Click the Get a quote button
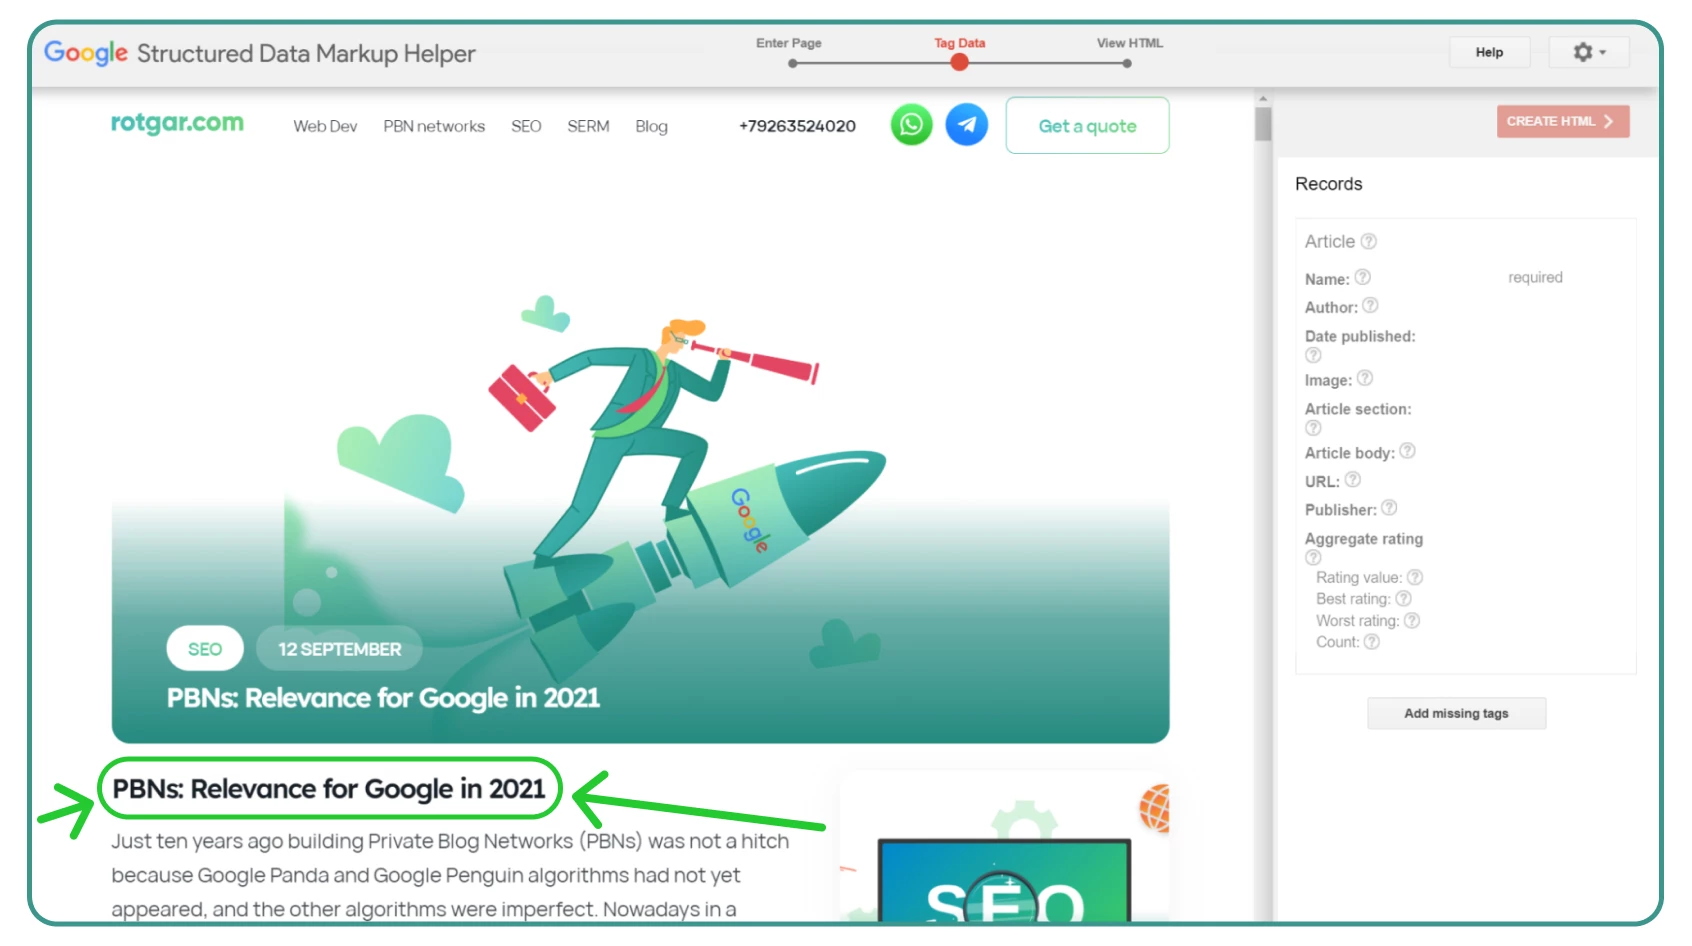Image resolution: width=1692 pixels, height=946 pixels. click(x=1087, y=126)
